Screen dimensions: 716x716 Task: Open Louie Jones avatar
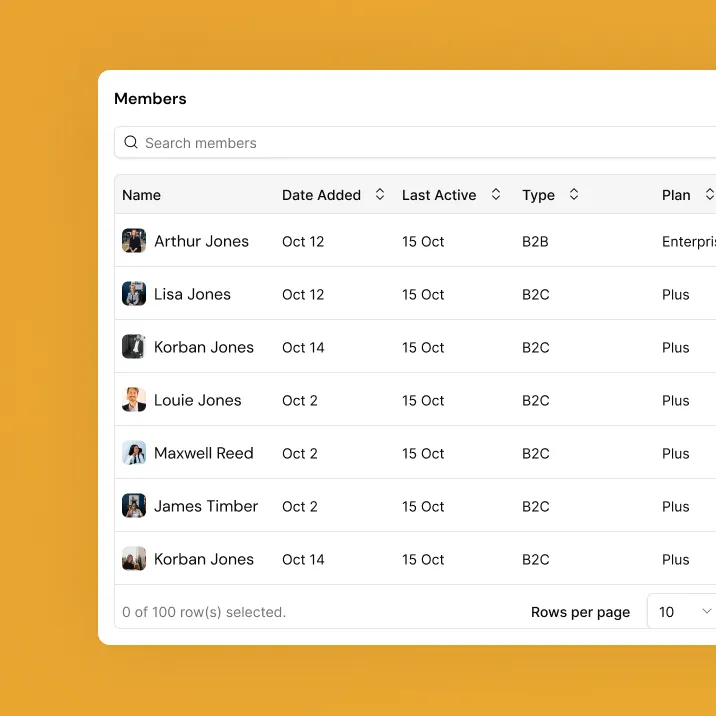134,400
